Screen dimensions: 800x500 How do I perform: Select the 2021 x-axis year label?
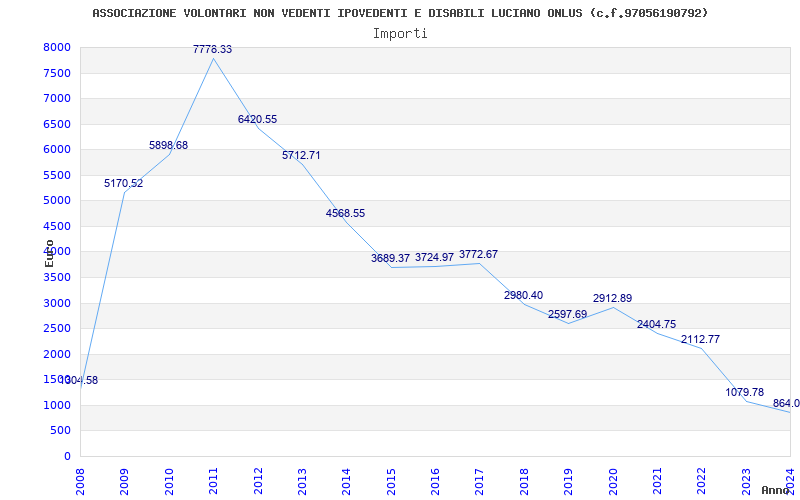(657, 481)
